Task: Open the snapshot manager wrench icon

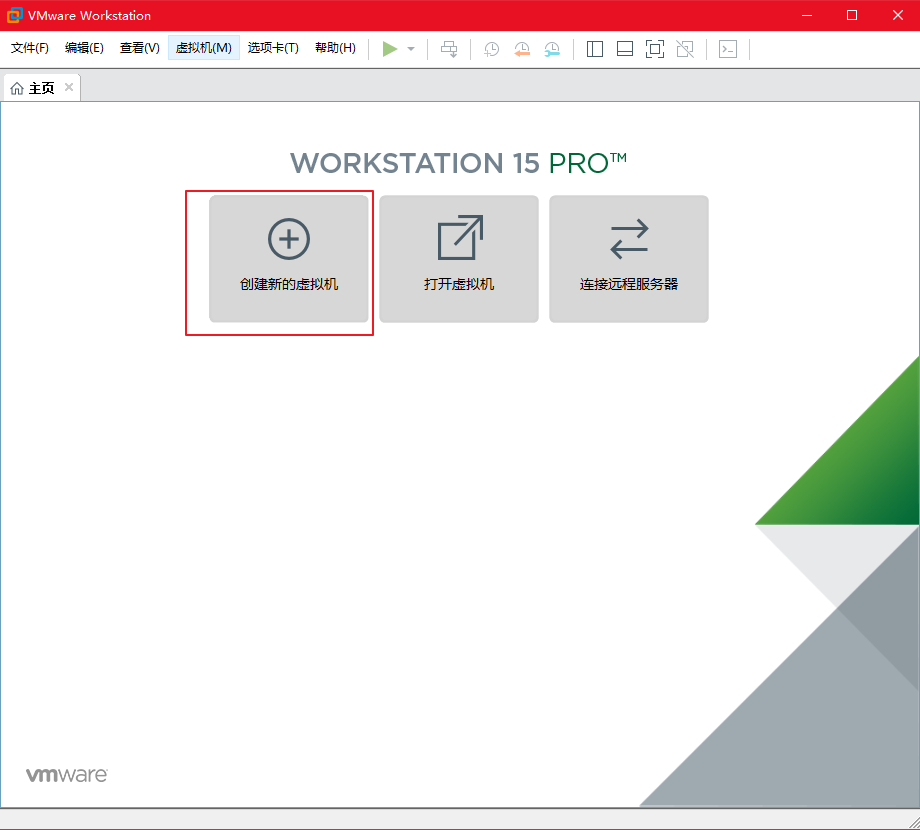Action: click(x=552, y=49)
